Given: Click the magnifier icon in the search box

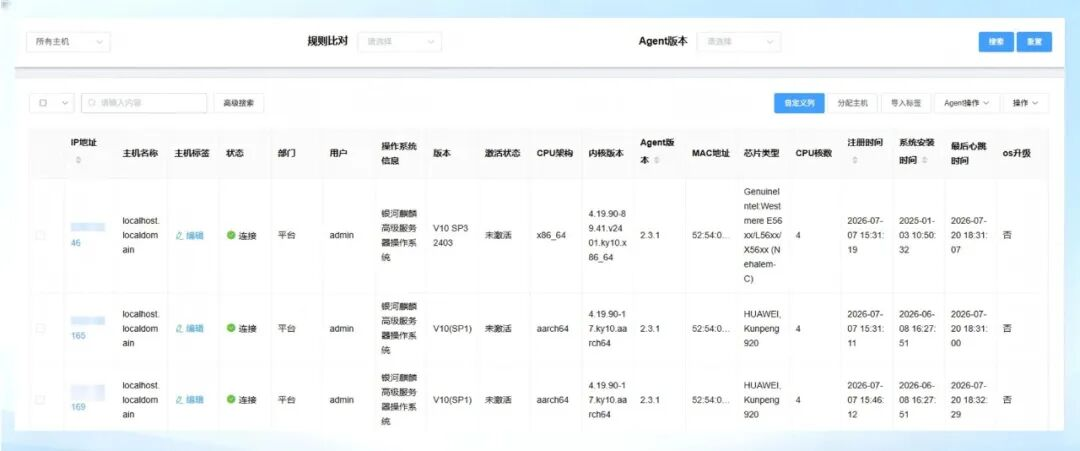Looking at the screenshot, I should click(92, 103).
